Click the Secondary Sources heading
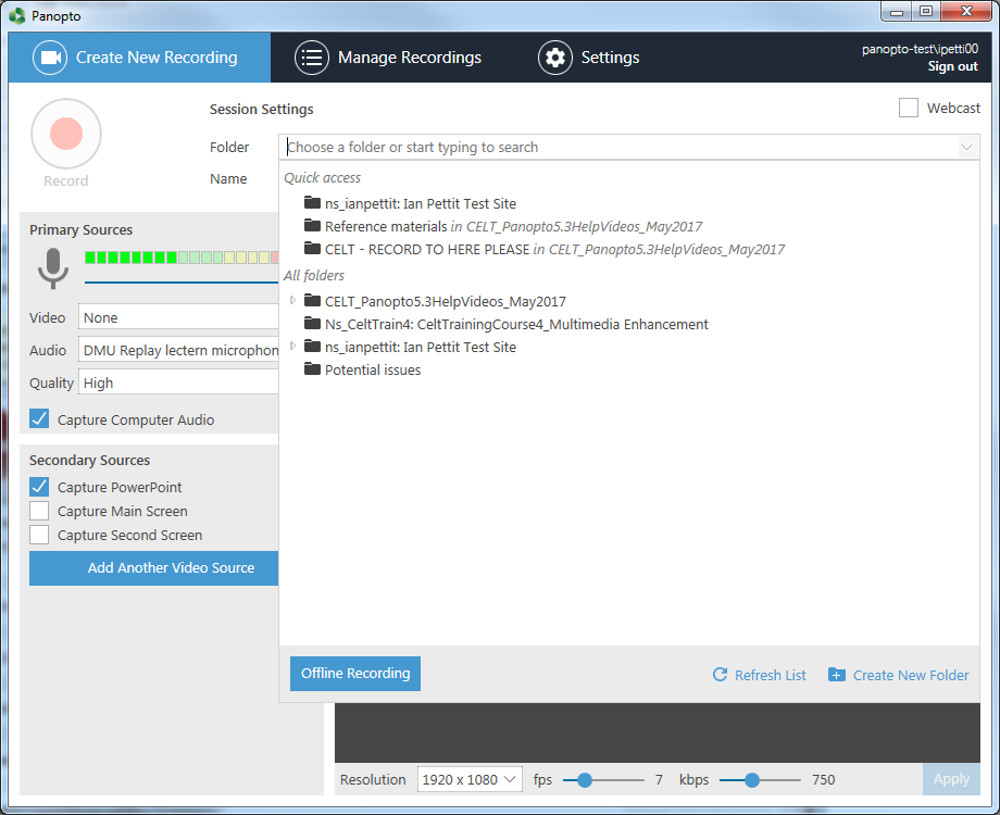 click(89, 460)
